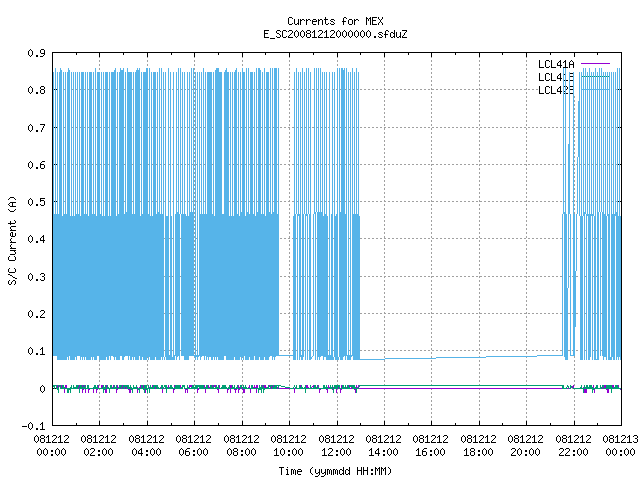Click the 0.5 y-axis tick label
Image resolution: width=640 pixels, height=480 pixels.
[37, 202]
